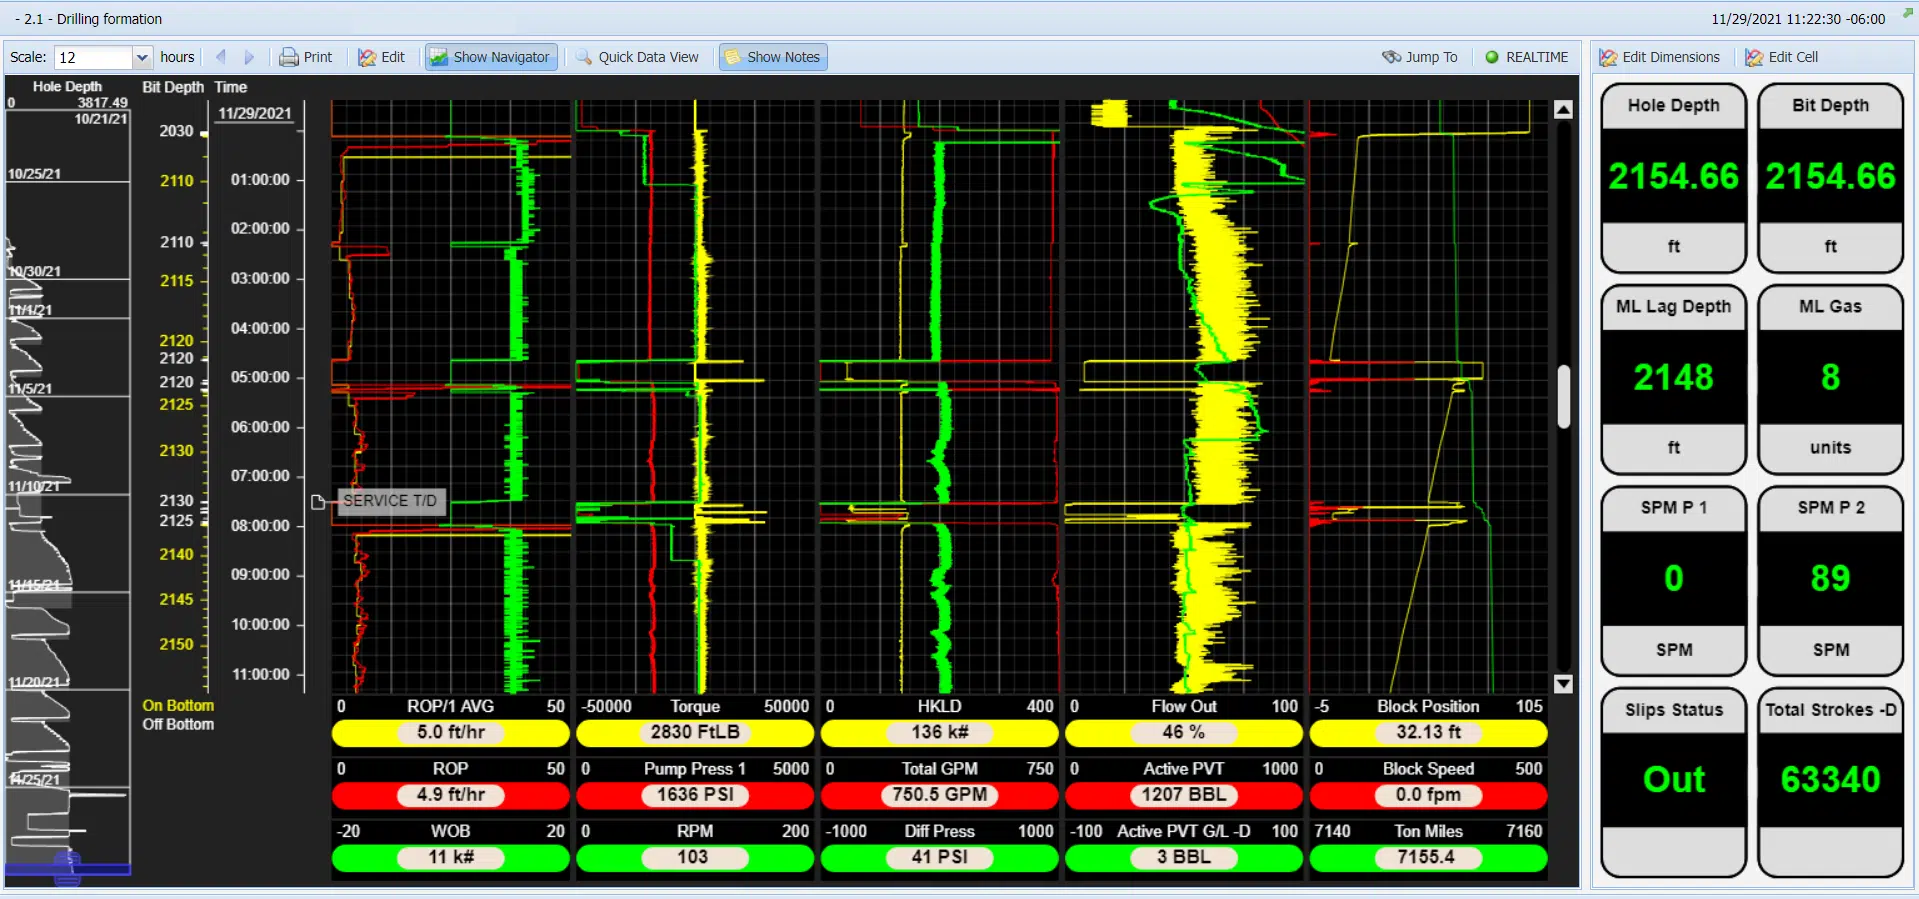Select the Slips Status cell
The width and height of the screenshot is (1919, 899).
(1673, 781)
